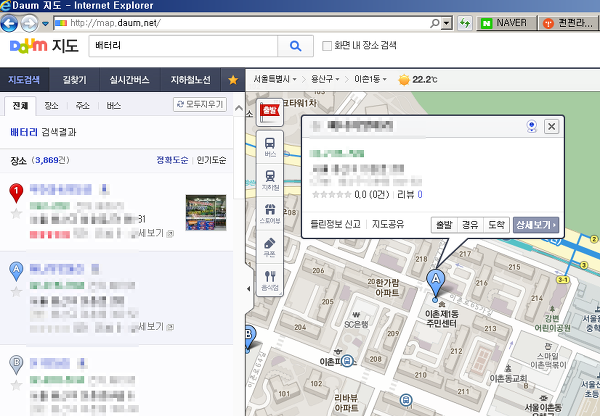Screen dimensions: 600x416
Task: Click the blue search magnifier button
Action: [x=295, y=46]
